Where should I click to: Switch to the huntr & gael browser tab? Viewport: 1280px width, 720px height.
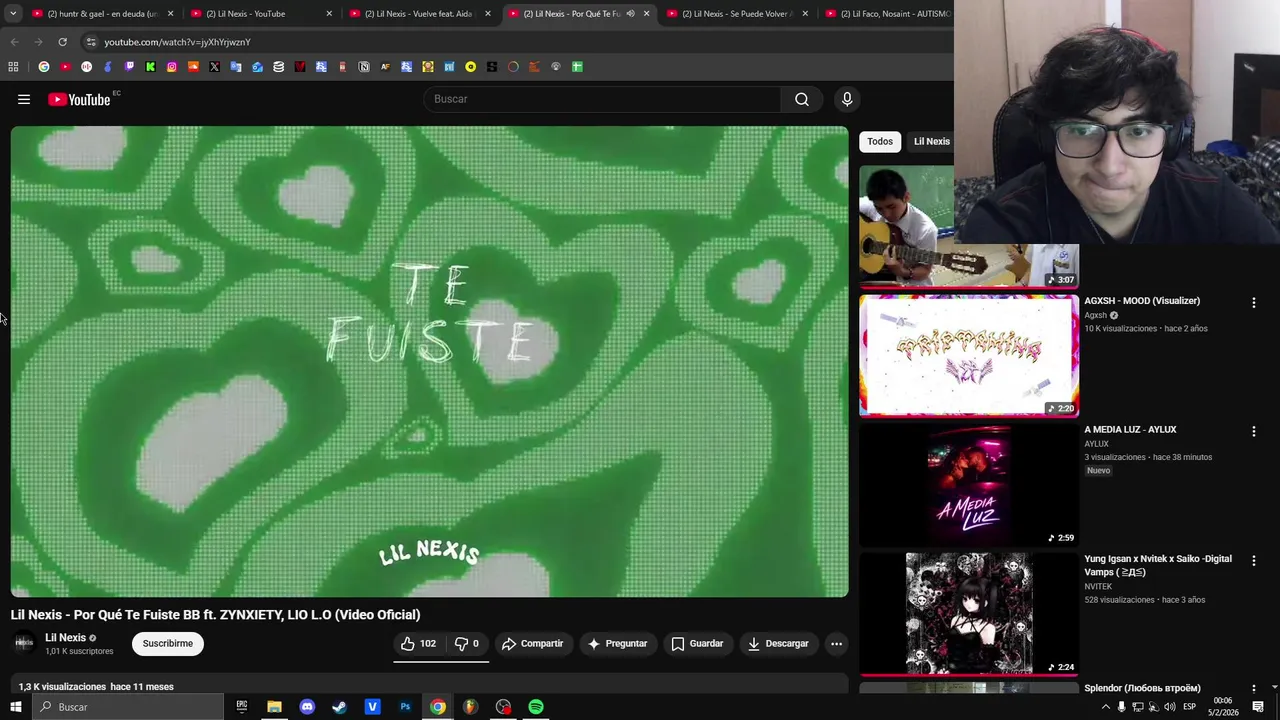(x=102, y=14)
